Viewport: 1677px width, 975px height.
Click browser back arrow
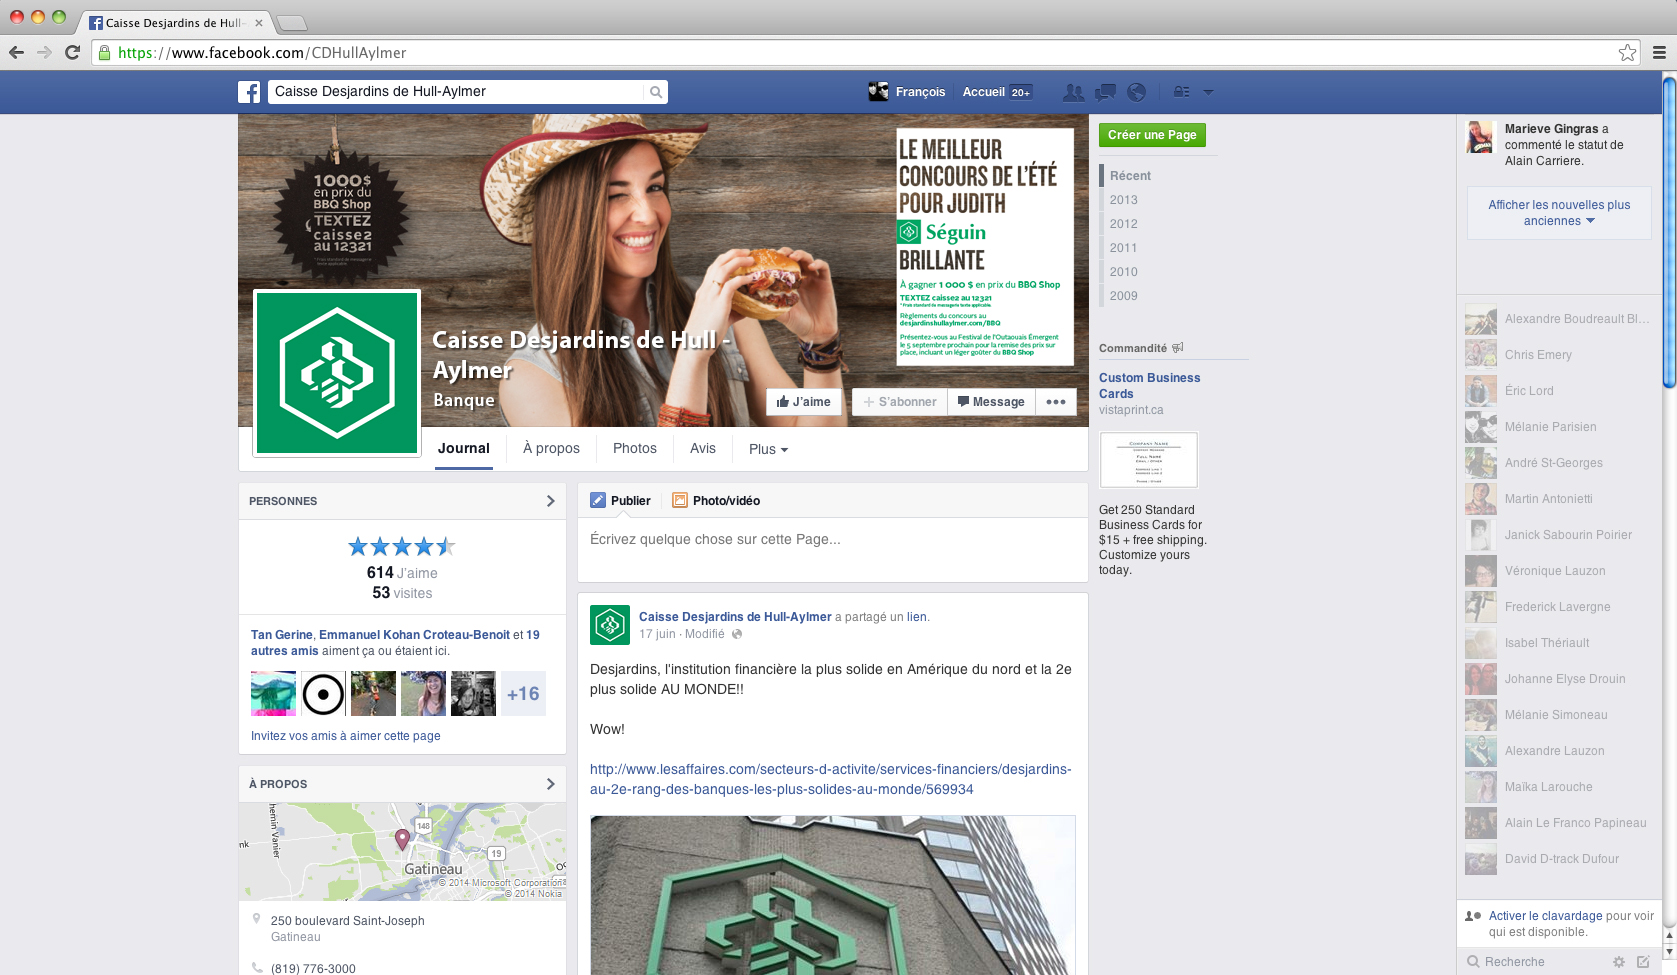pos(16,52)
